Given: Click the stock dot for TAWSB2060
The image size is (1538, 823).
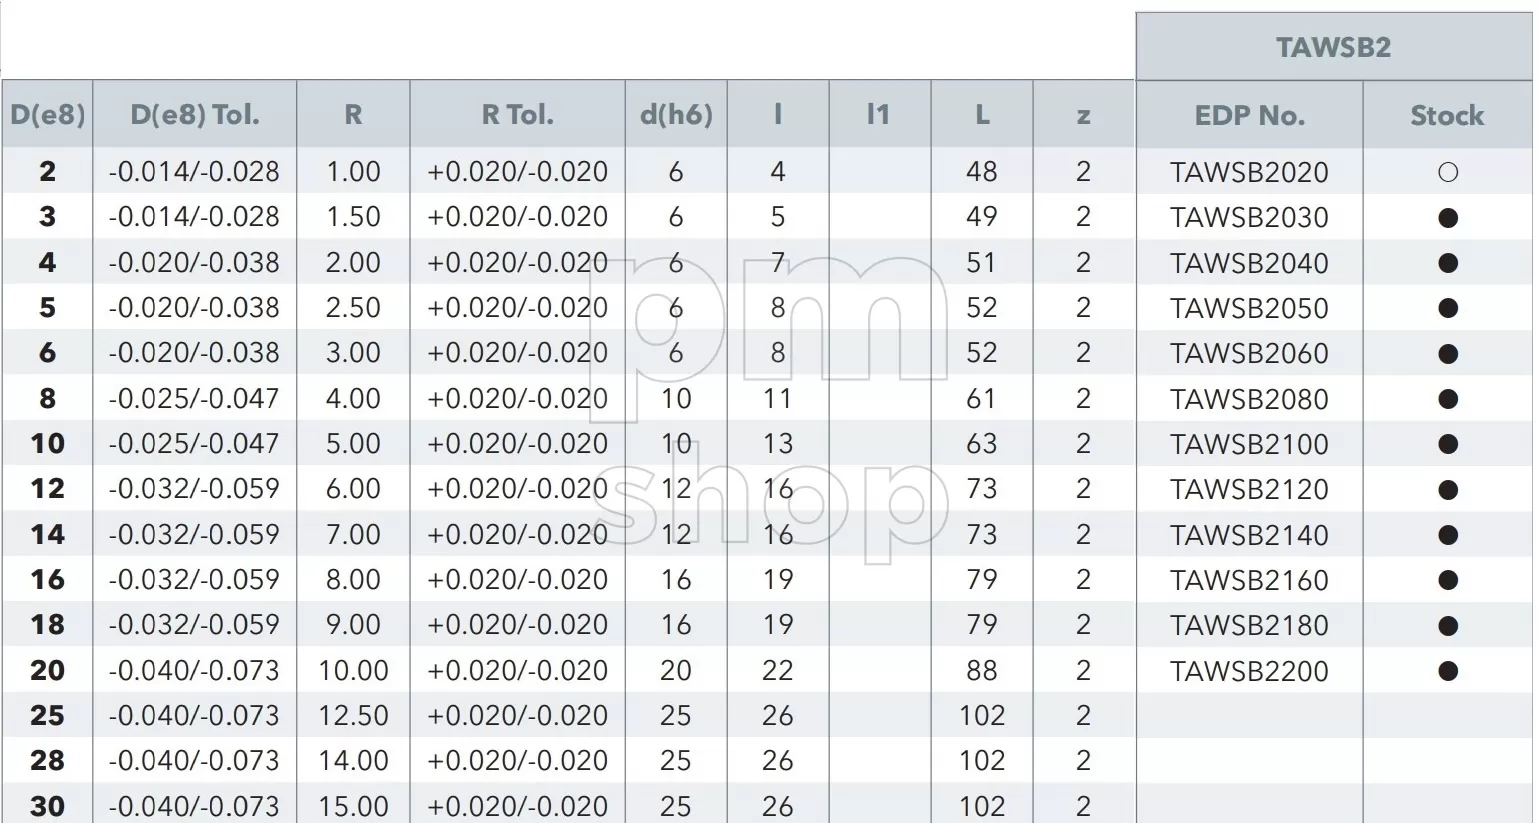Looking at the screenshot, I should [1447, 354].
